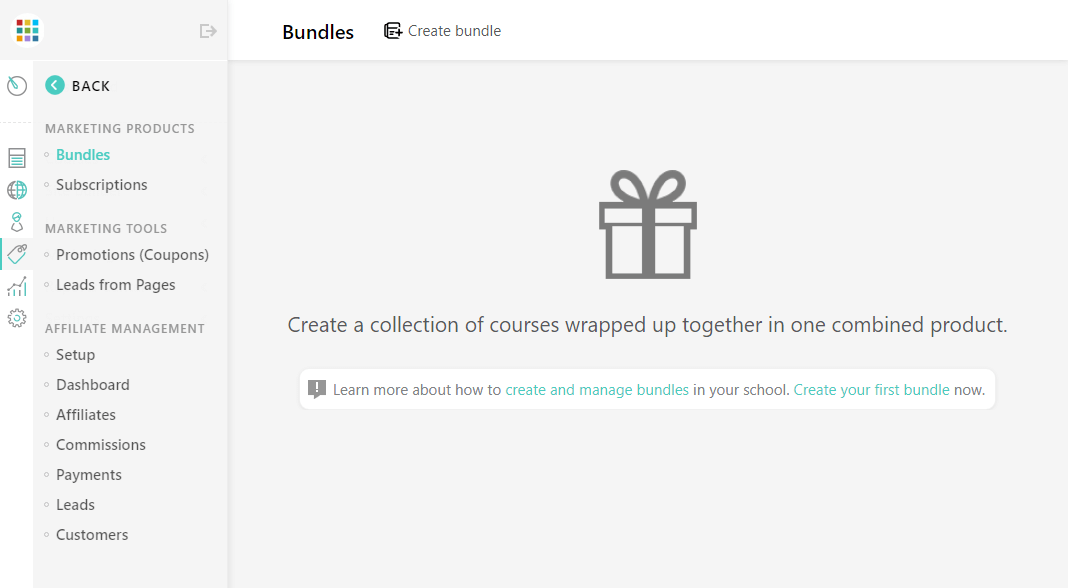Image resolution: width=1068 pixels, height=588 pixels.
Task: Click the colorful grid logo icon
Action: click(x=27, y=30)
